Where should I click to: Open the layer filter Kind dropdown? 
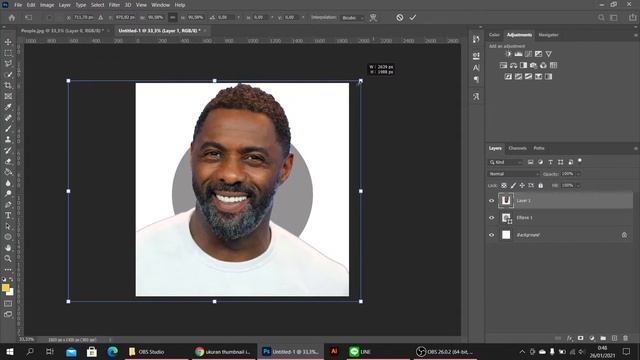[506, 162]
